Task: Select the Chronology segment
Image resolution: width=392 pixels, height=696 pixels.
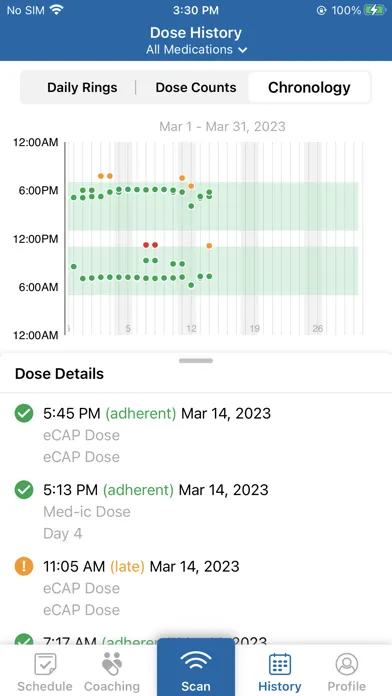Action: (309, 87)
